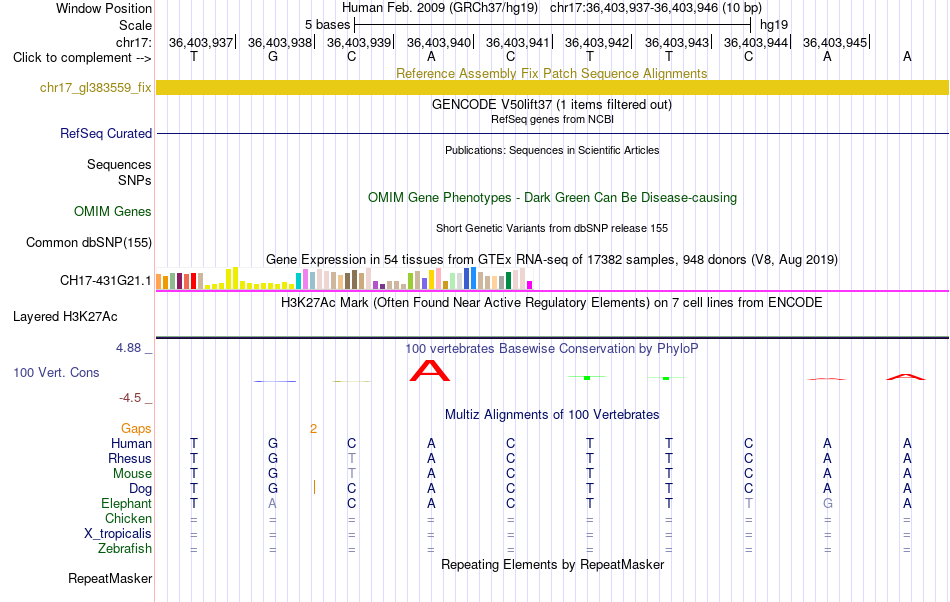Click the Elephant alignment row label

pos(126,503)
